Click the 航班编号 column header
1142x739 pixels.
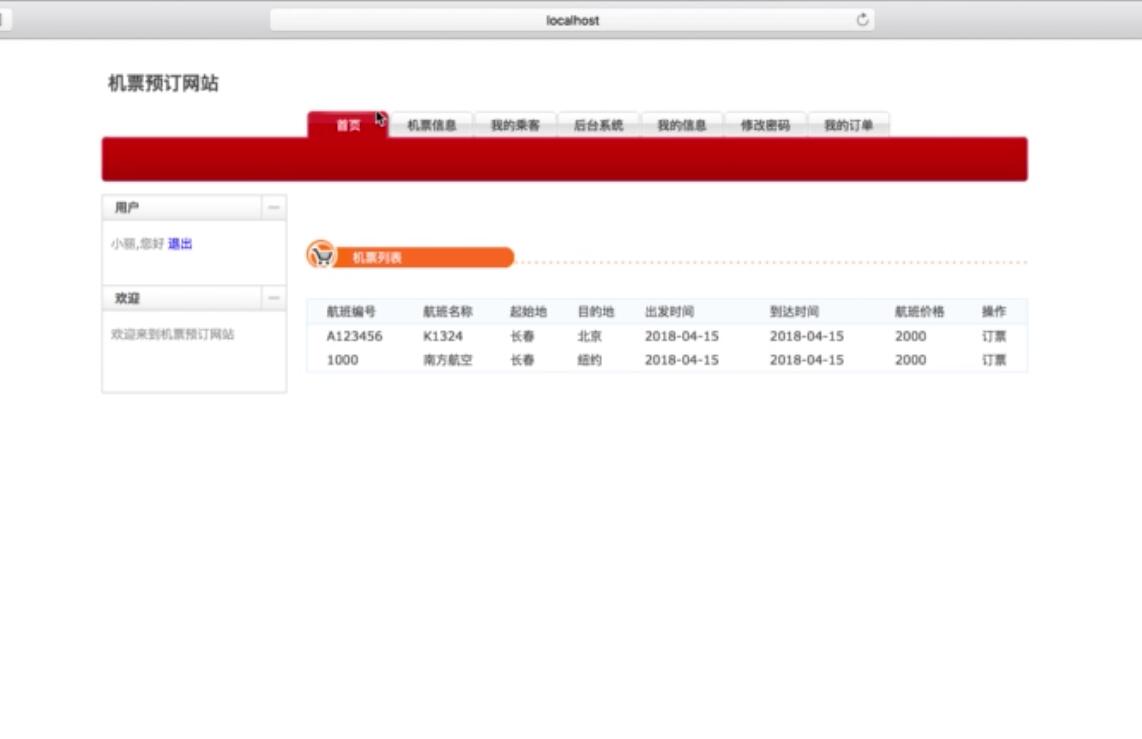tap(351, 312)
